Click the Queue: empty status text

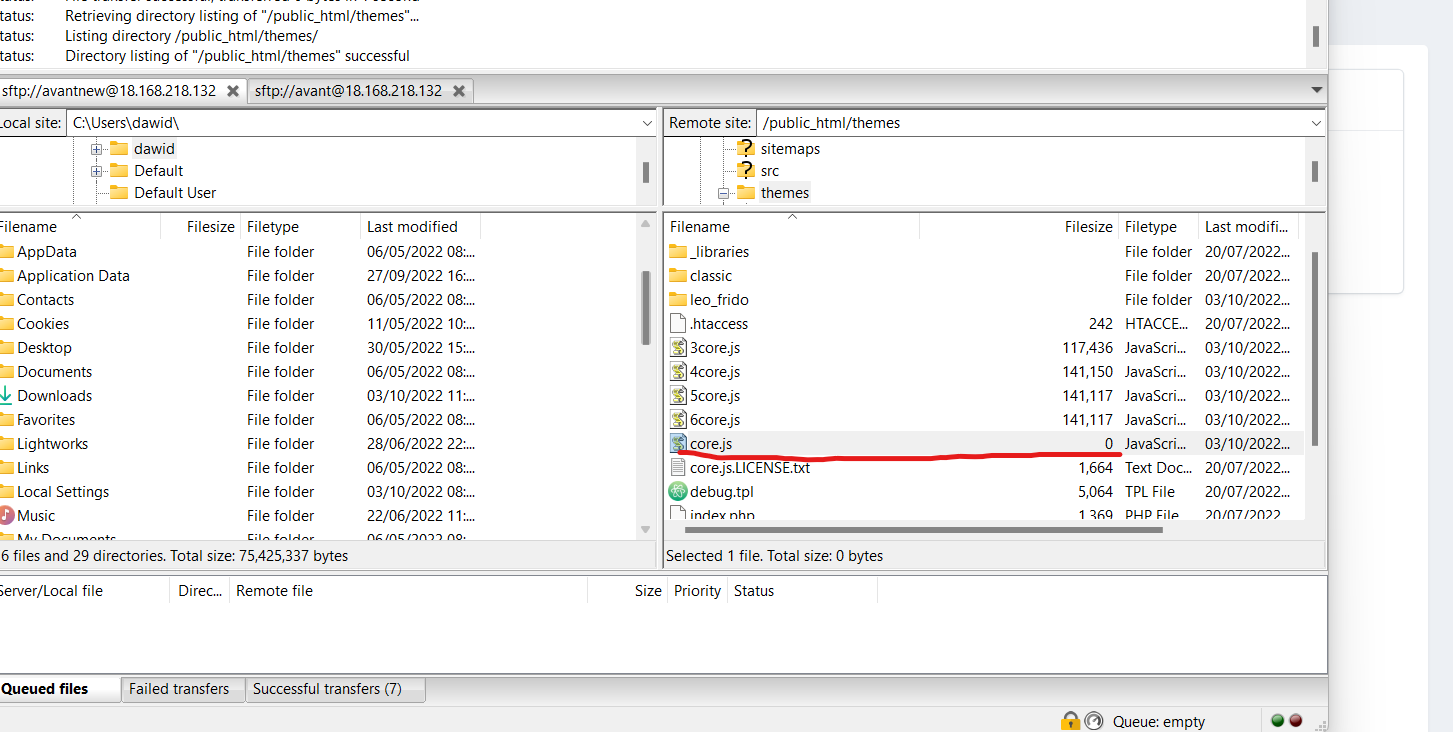tap(1159, 721)
